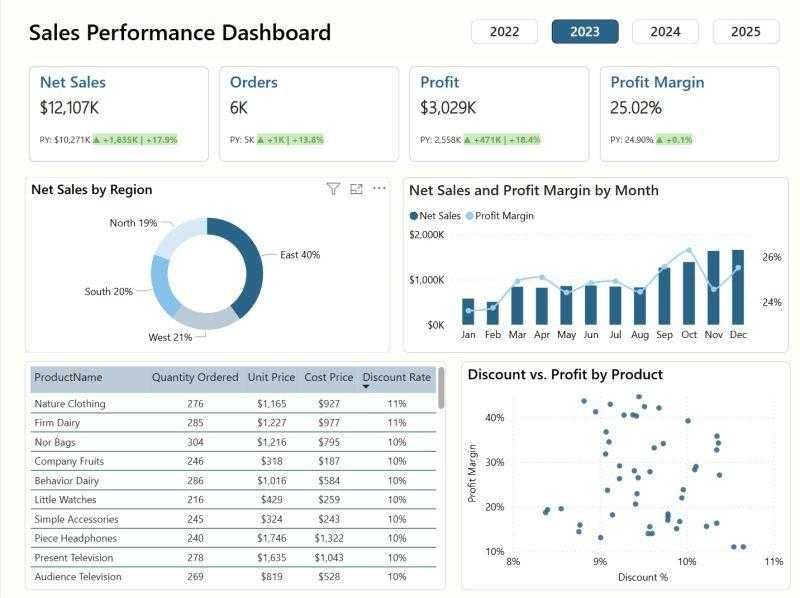Select the Sep bar in monthly chart
This screenshot has height=598, width=800.
coord(664,296)
